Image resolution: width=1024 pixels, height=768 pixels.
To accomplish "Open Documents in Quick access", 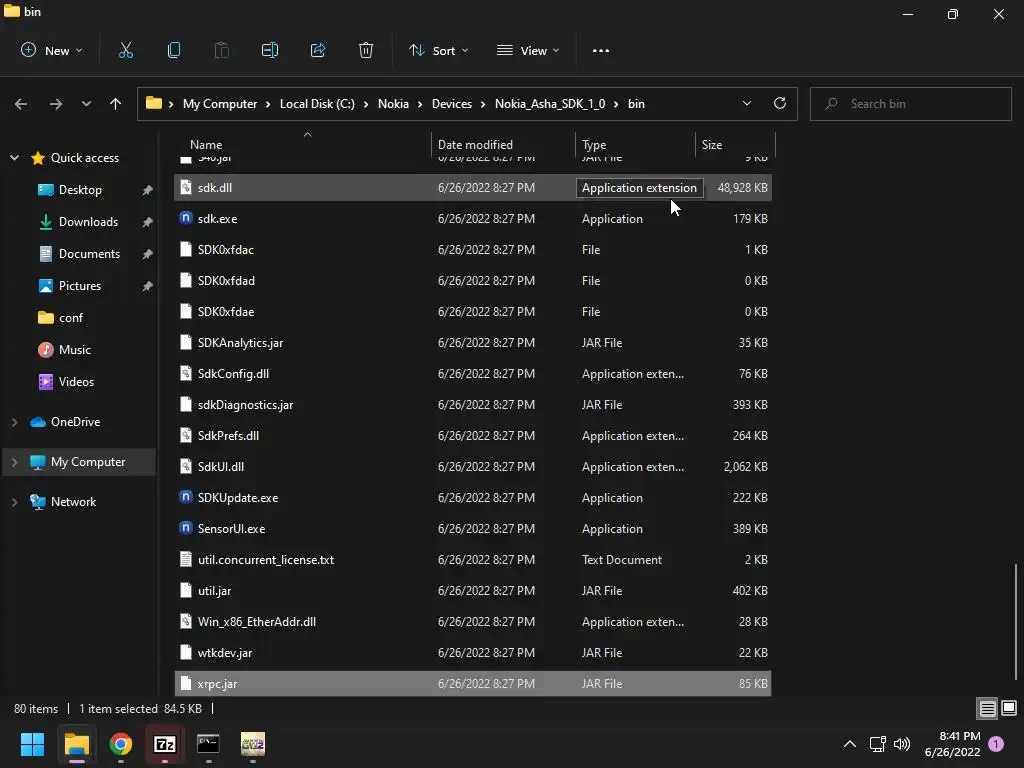I will coord(89,253).
